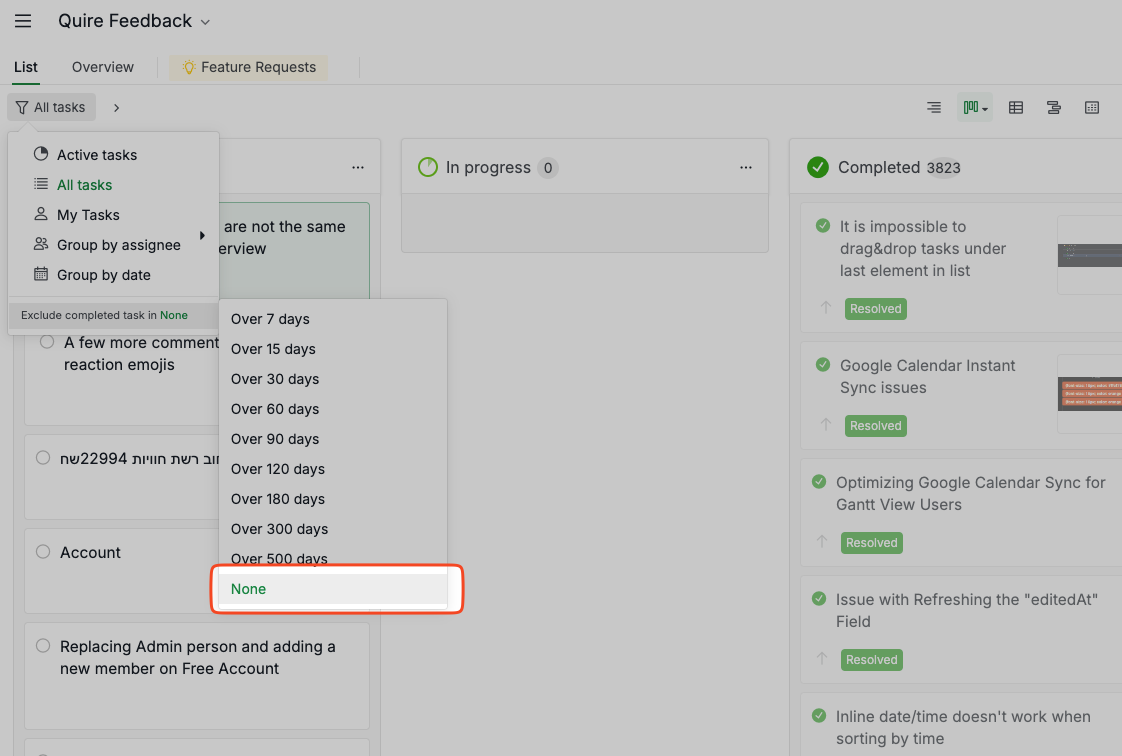Open 'Replacing Admin person' task card
Screen dimensions: 1122x756
pyautogui.click(x=197, y=676)
